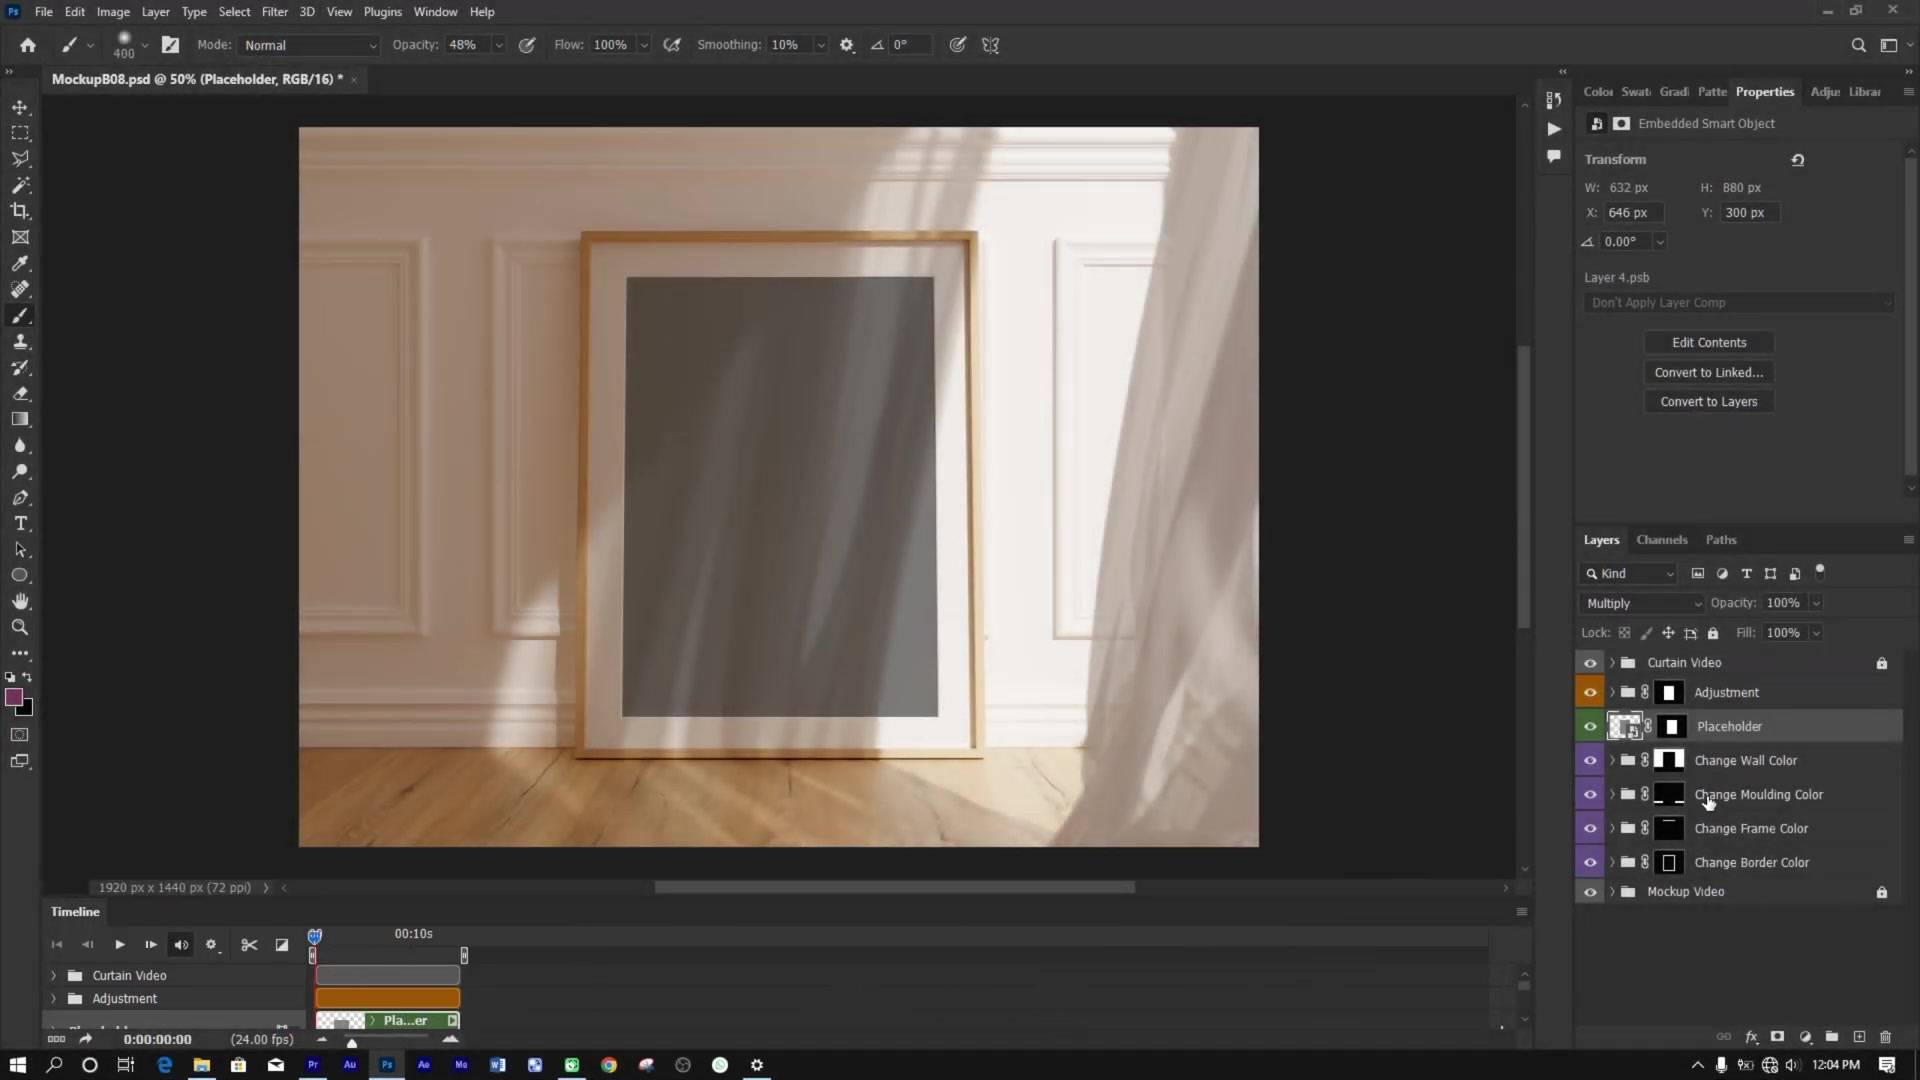Hide the Placeholder layer

[x=1590, y=726]
